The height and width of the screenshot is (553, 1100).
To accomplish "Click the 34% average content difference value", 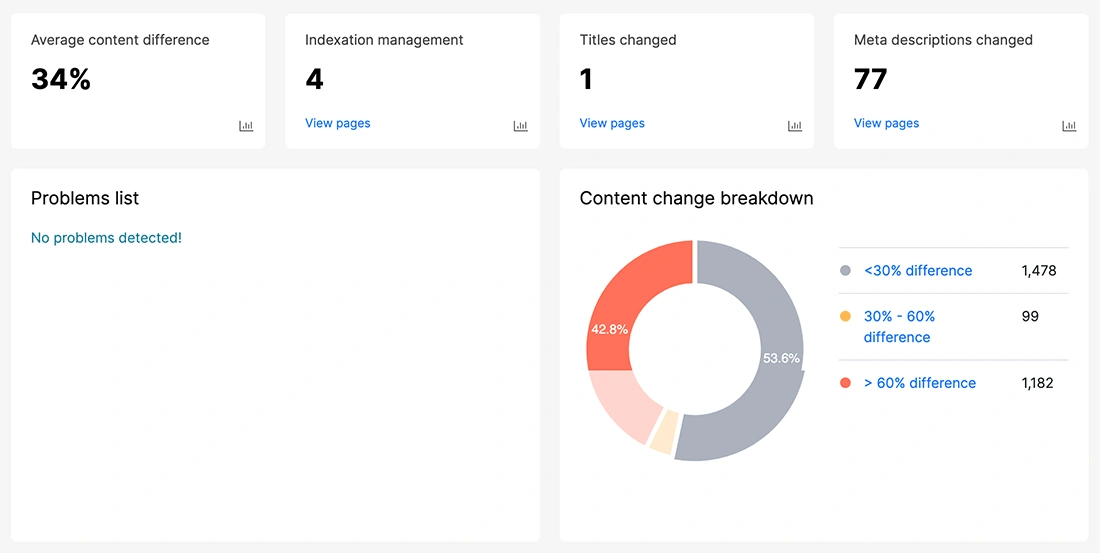I will (x=61, y=80).
